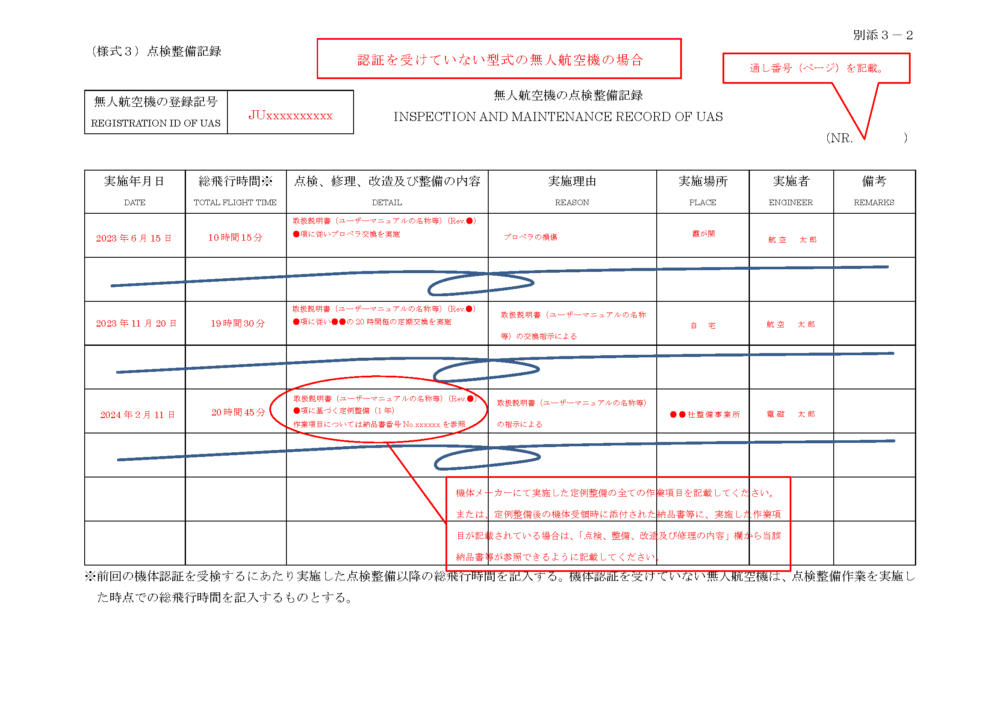Image resolution: width=1000 pixels, height=707 pixels.
Task: Click the 'PLACE' column subheader
Action: pyautogui.click(x=703, y=203)
